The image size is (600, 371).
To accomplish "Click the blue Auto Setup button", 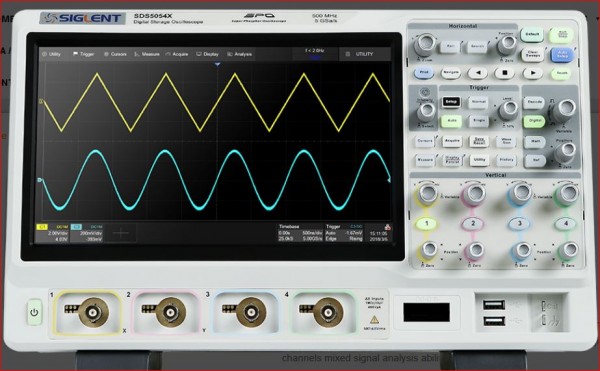I will coord(562,54).
